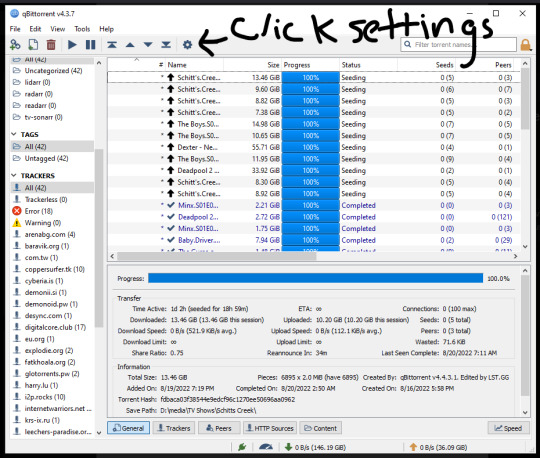The image size is (540, 458).
Task: Click the Resume (play) toolbar icon
Action: coord(72,45)
